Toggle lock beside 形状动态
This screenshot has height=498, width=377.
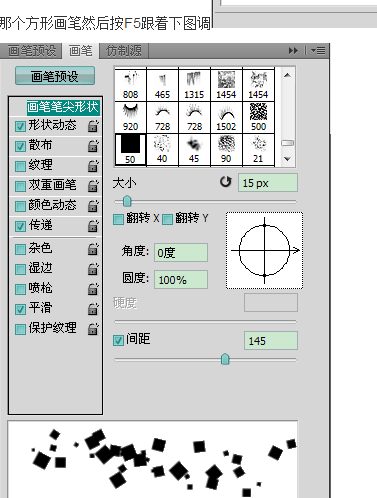93,126
